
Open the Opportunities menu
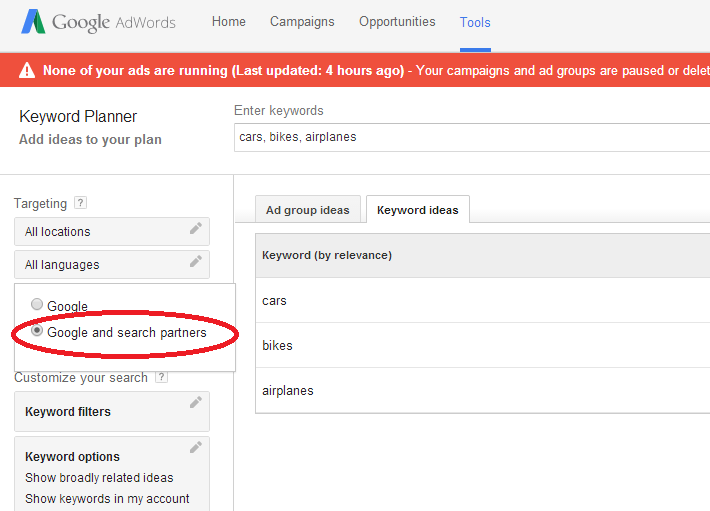(x=397, y=22)
